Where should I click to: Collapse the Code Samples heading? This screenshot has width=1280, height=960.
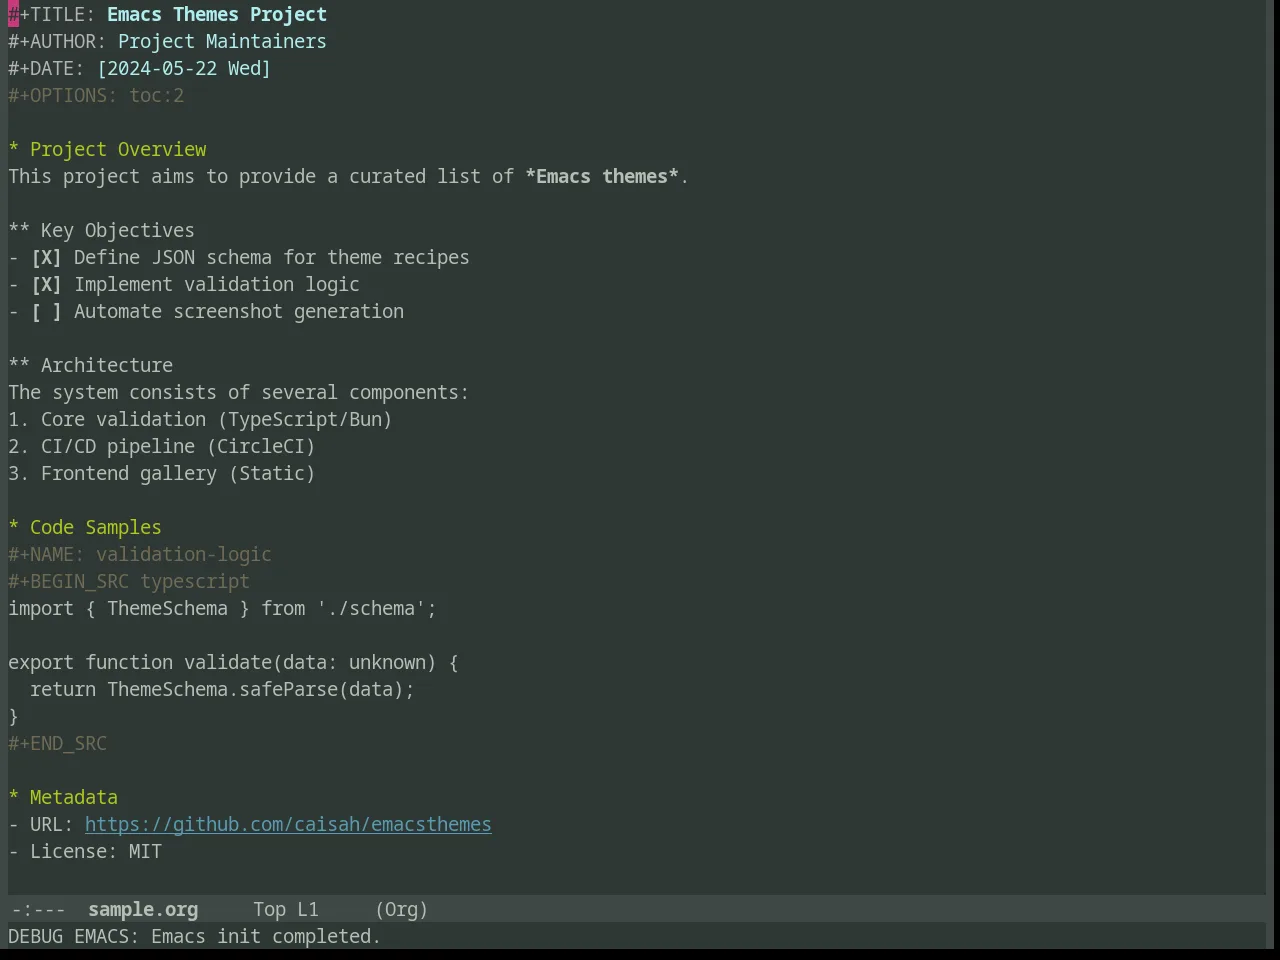click(x=85, y=528)
